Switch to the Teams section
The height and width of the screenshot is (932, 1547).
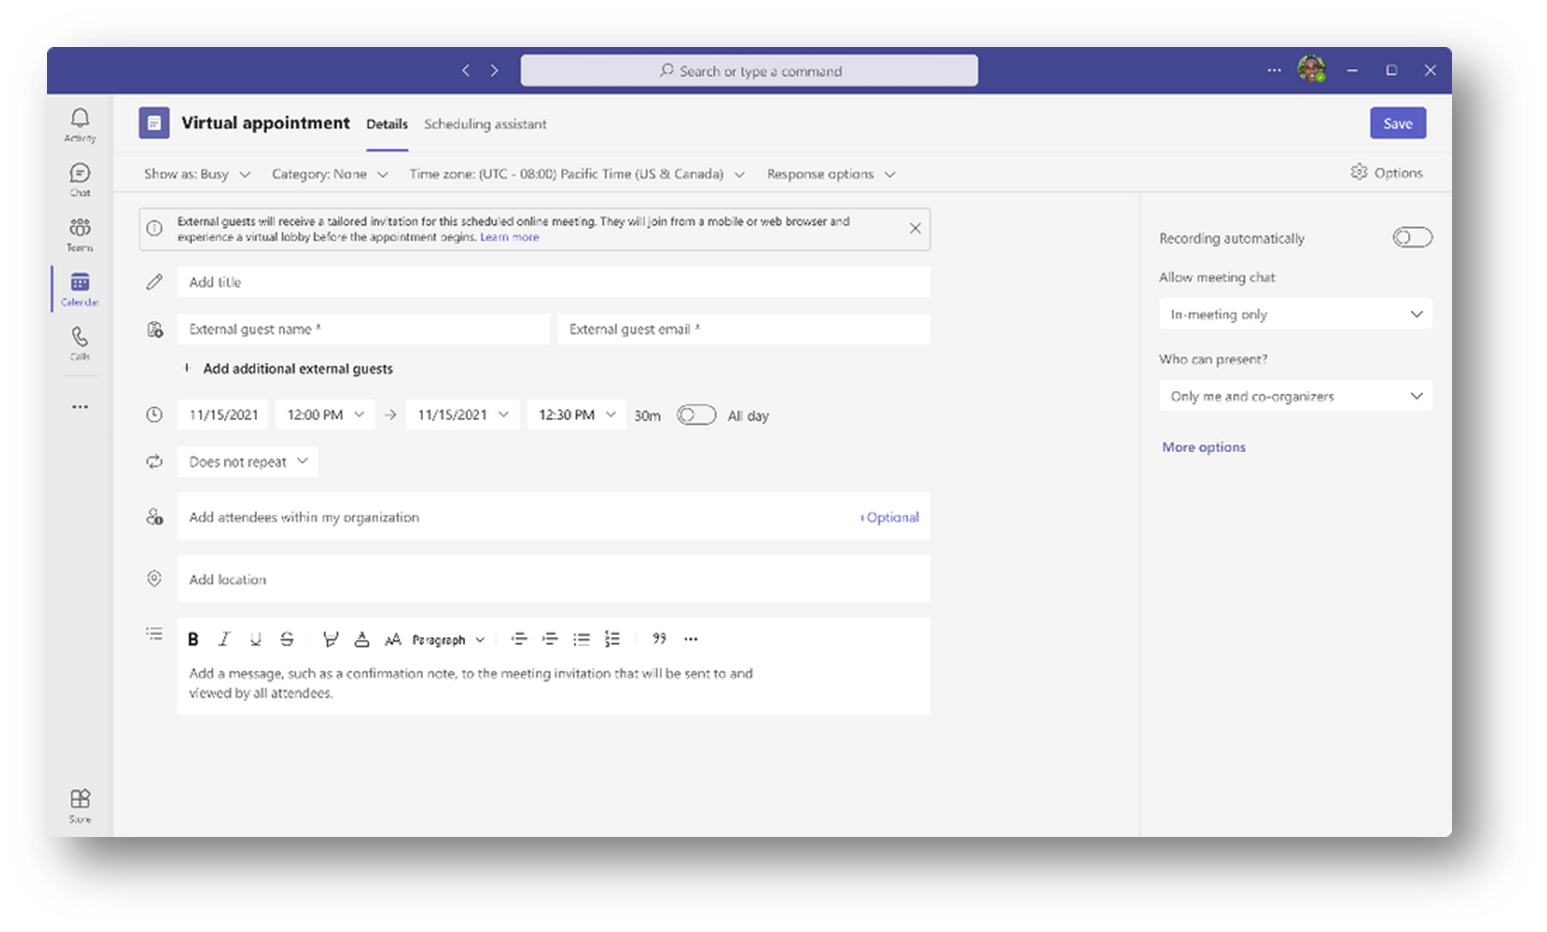(x=79, y=232)
